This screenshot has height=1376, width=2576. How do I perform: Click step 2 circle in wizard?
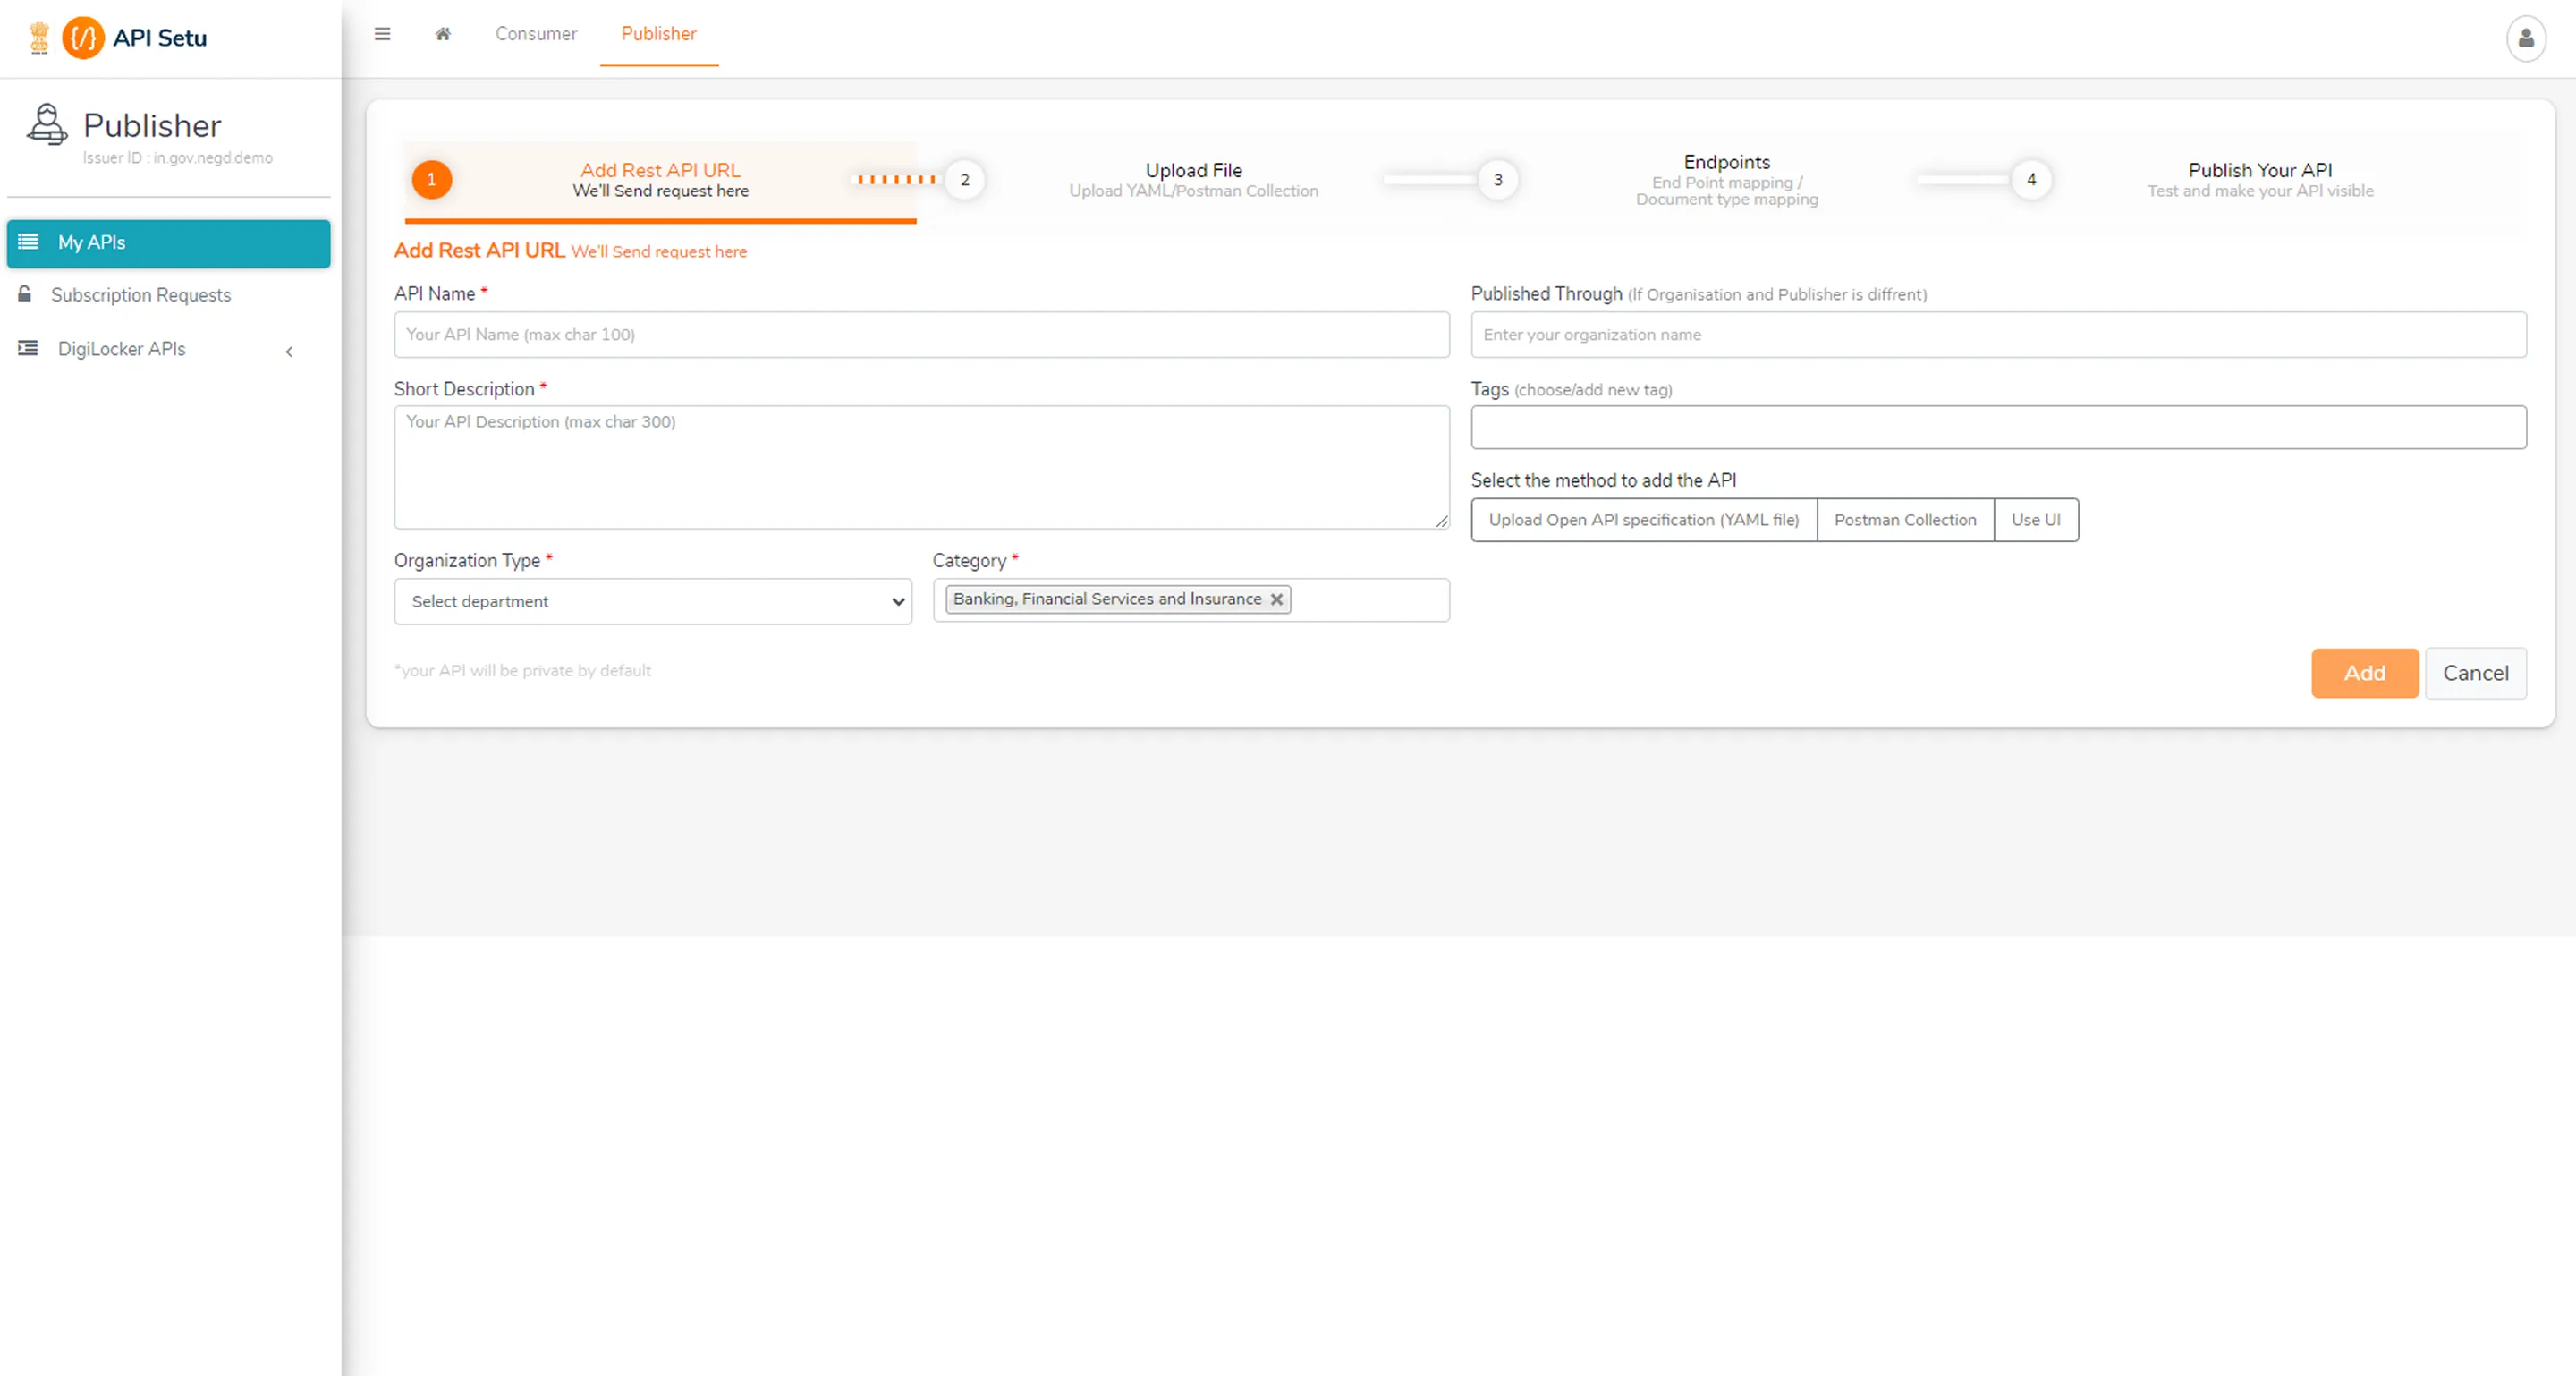coord(964,180)
